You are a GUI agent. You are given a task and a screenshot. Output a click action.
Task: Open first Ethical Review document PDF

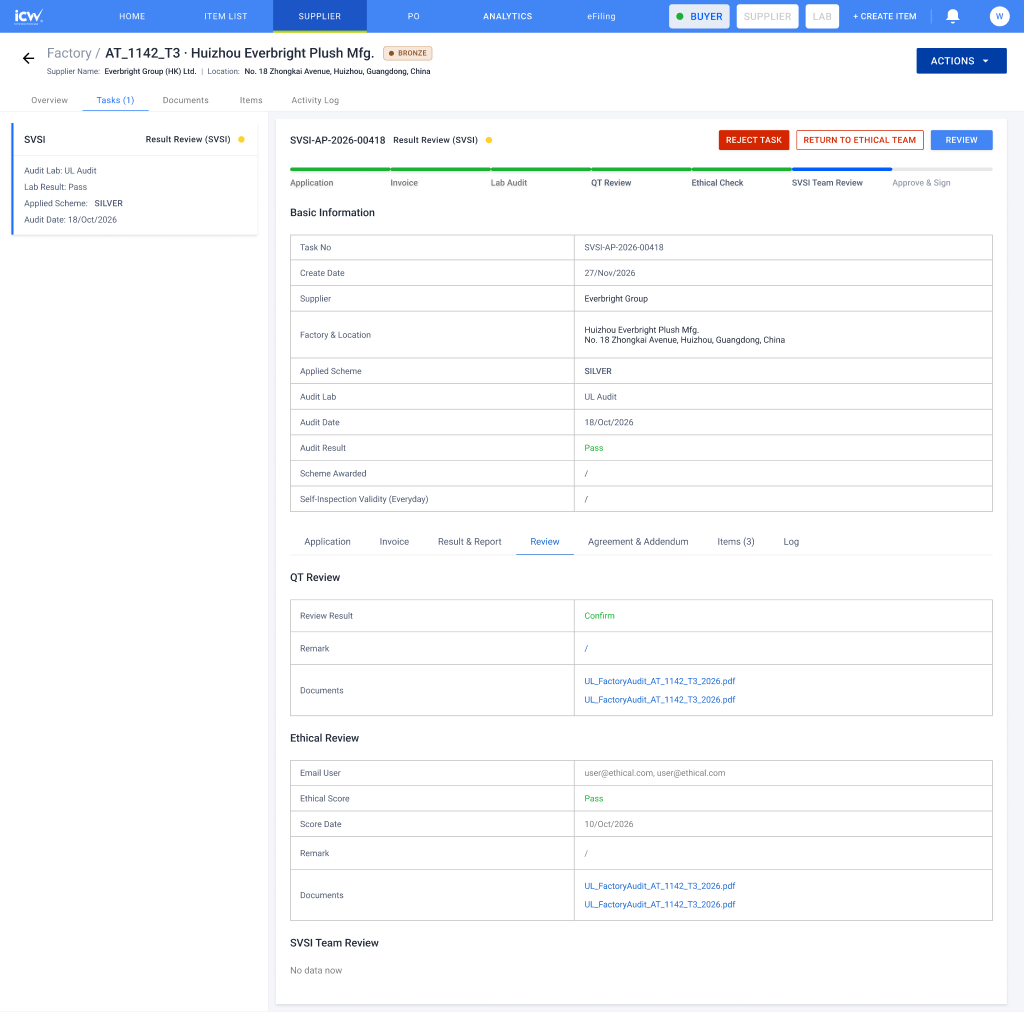(x=660, y=886)
